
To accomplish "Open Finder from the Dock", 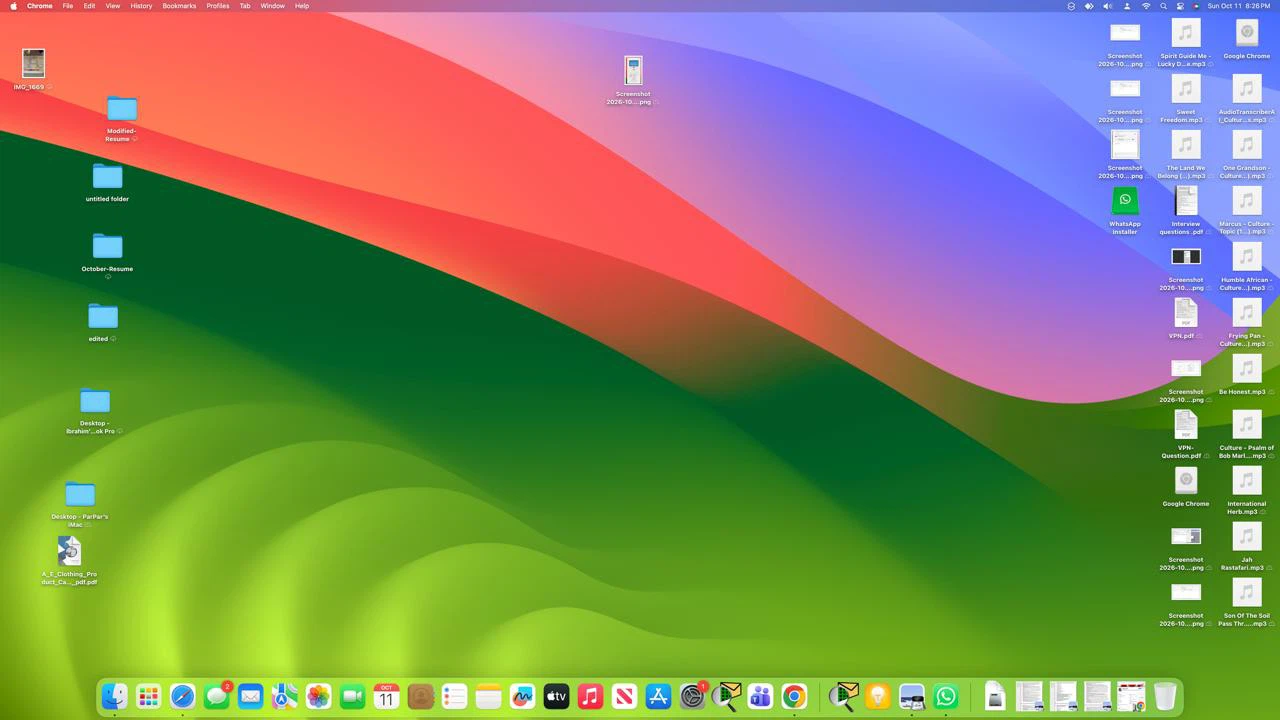I will pos(115,696).
